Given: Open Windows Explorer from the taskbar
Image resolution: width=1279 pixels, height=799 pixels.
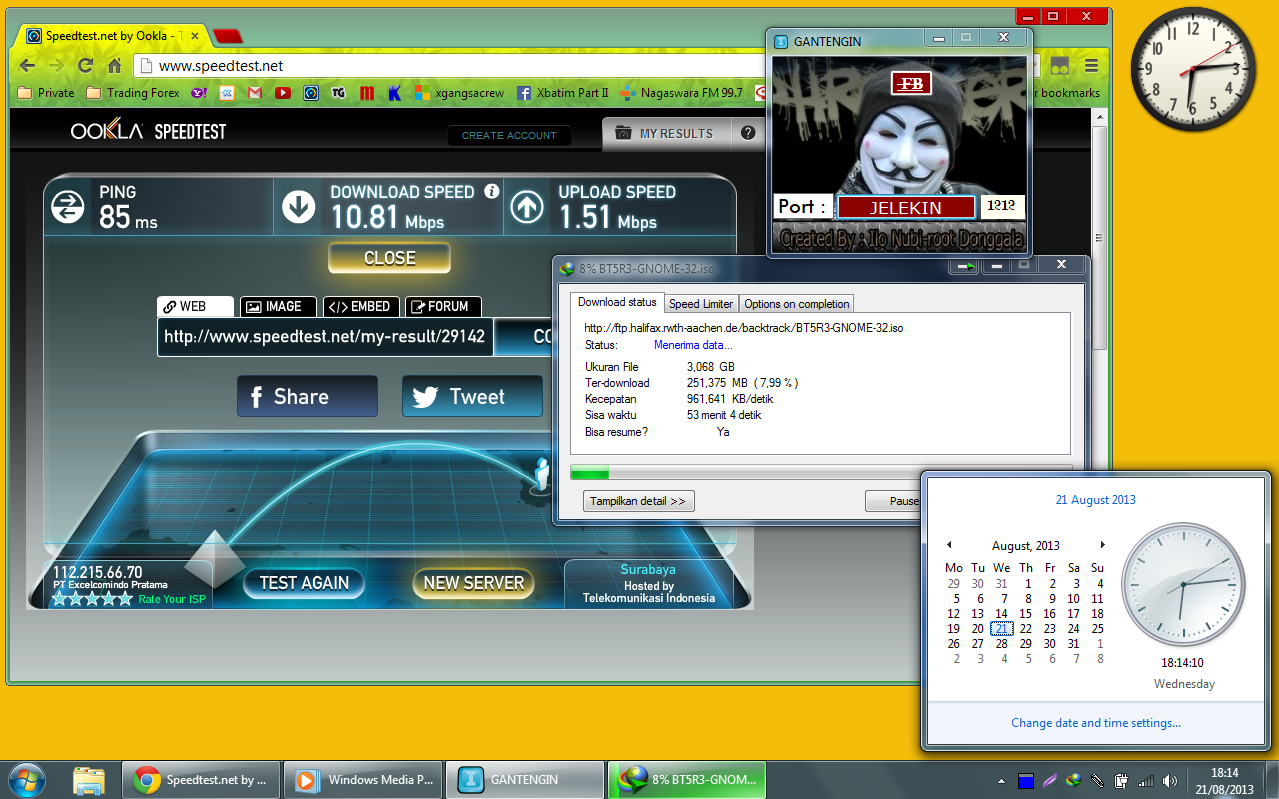Looking at the screenshot, I should (89, 779).
